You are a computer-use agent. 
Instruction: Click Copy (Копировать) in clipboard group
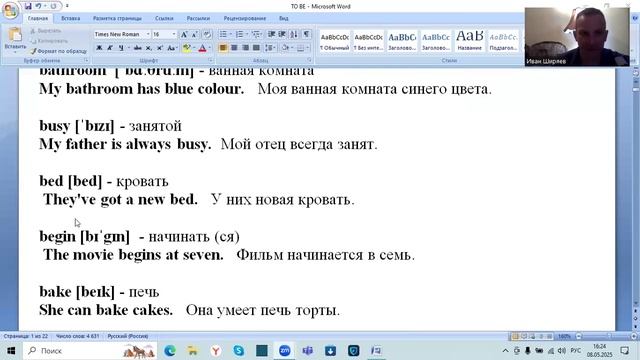[49, 41]
